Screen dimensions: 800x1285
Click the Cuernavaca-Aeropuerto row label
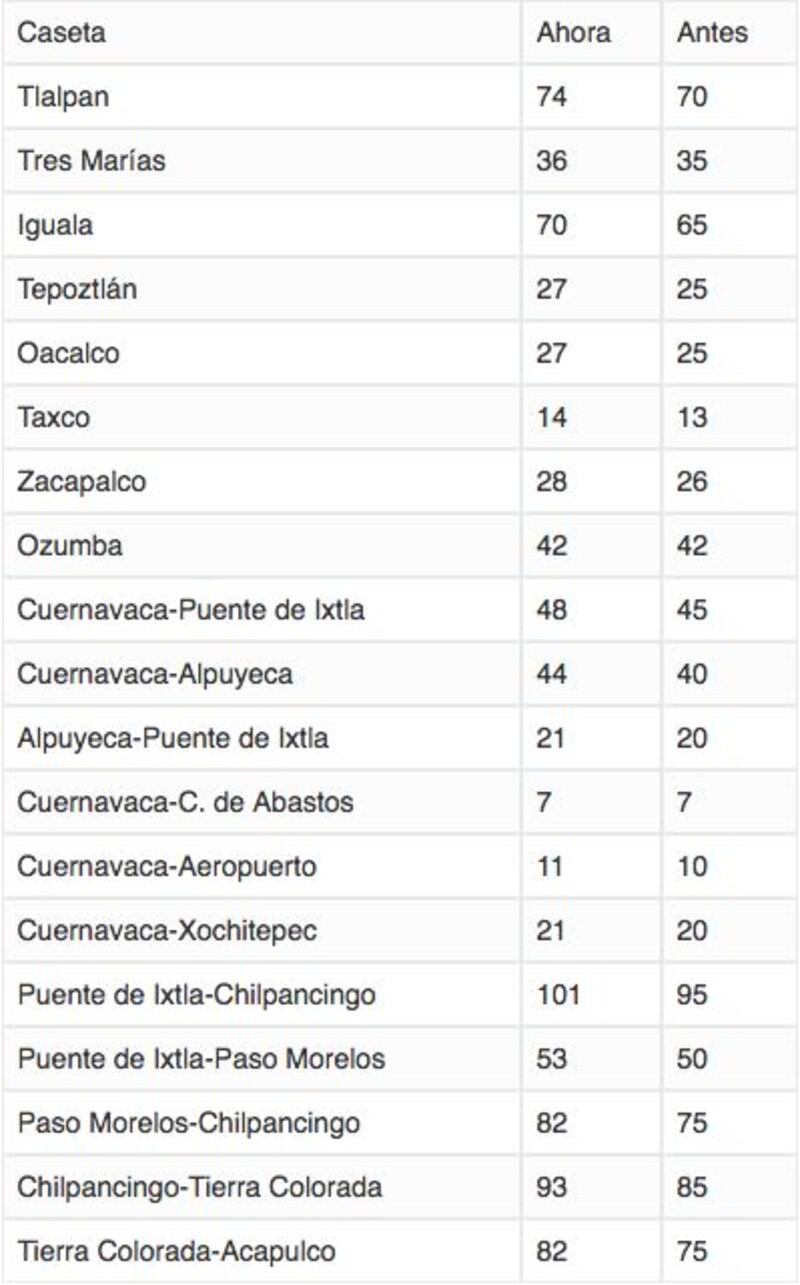point(166,866)
